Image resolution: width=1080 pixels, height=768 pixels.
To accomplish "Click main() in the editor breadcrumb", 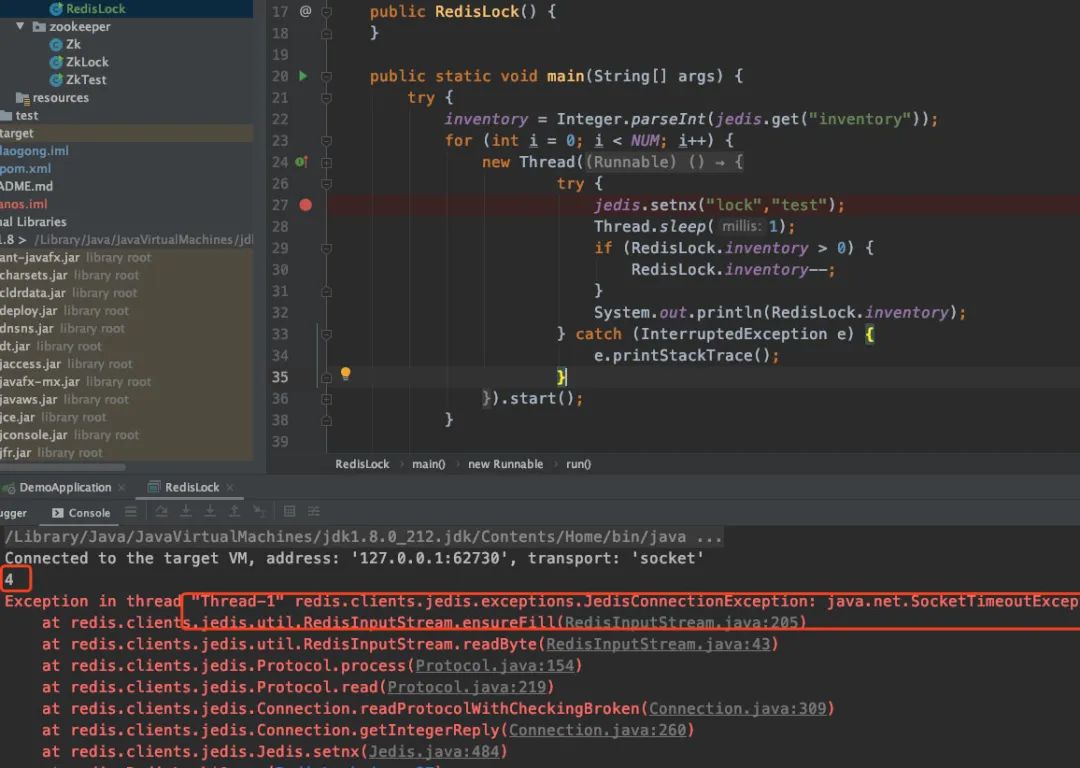I will (x=428, y=464).
